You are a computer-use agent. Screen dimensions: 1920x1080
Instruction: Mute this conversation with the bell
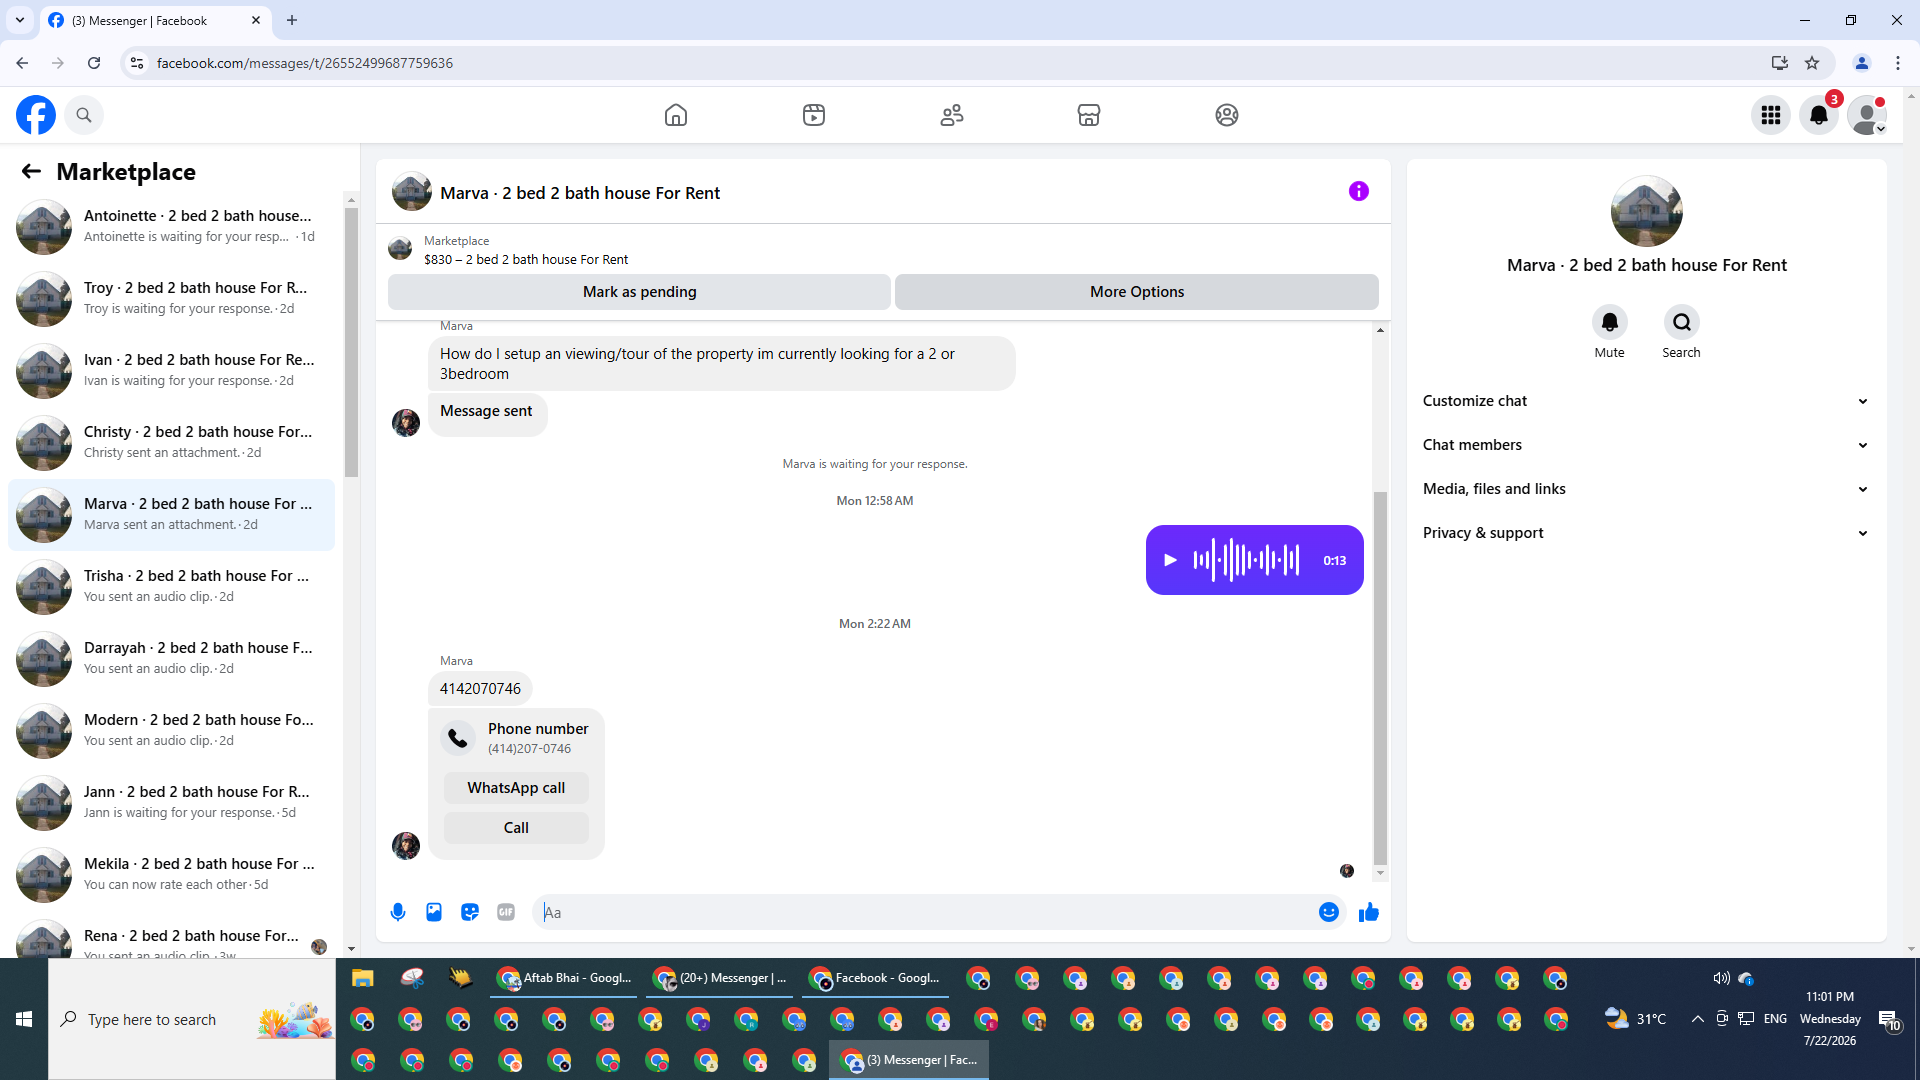pyautogui.click(x=1609, y=322)
